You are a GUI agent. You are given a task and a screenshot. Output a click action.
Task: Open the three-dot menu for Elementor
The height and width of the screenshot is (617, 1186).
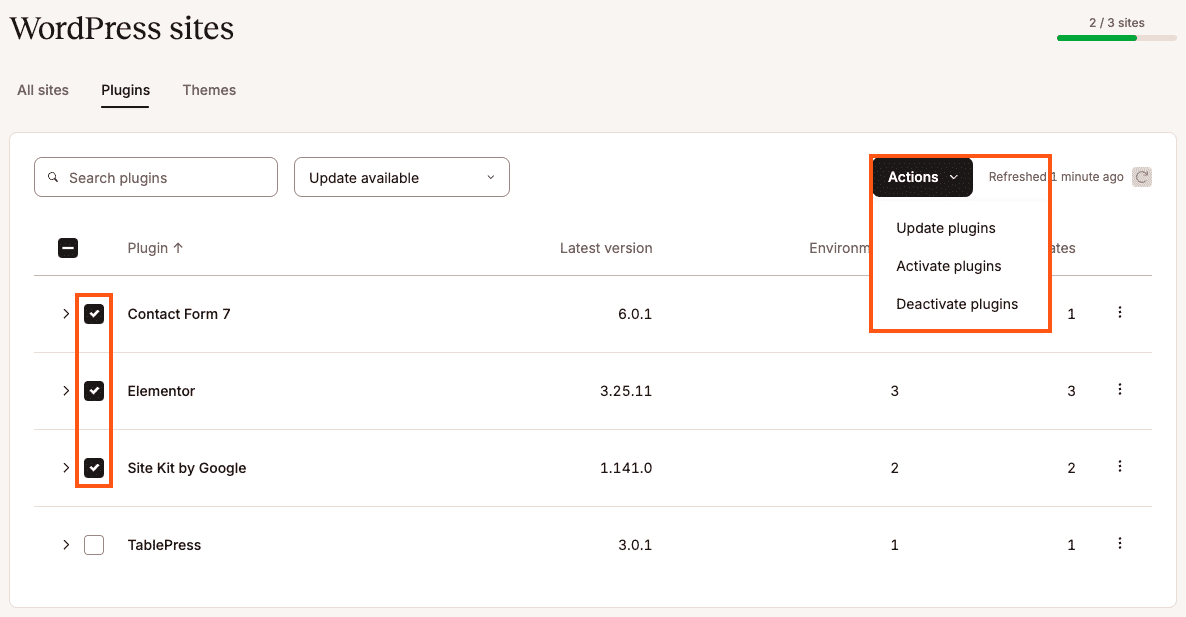click(x=1120, y=390)
